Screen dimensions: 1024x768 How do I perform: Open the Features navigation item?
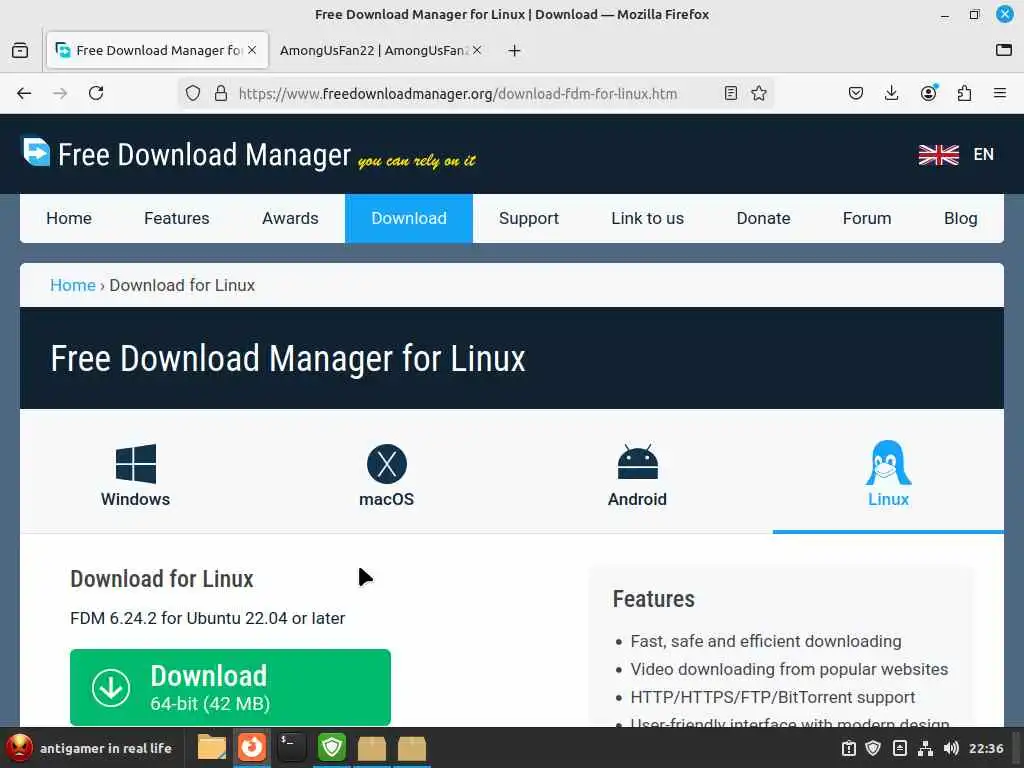point(177,219)
